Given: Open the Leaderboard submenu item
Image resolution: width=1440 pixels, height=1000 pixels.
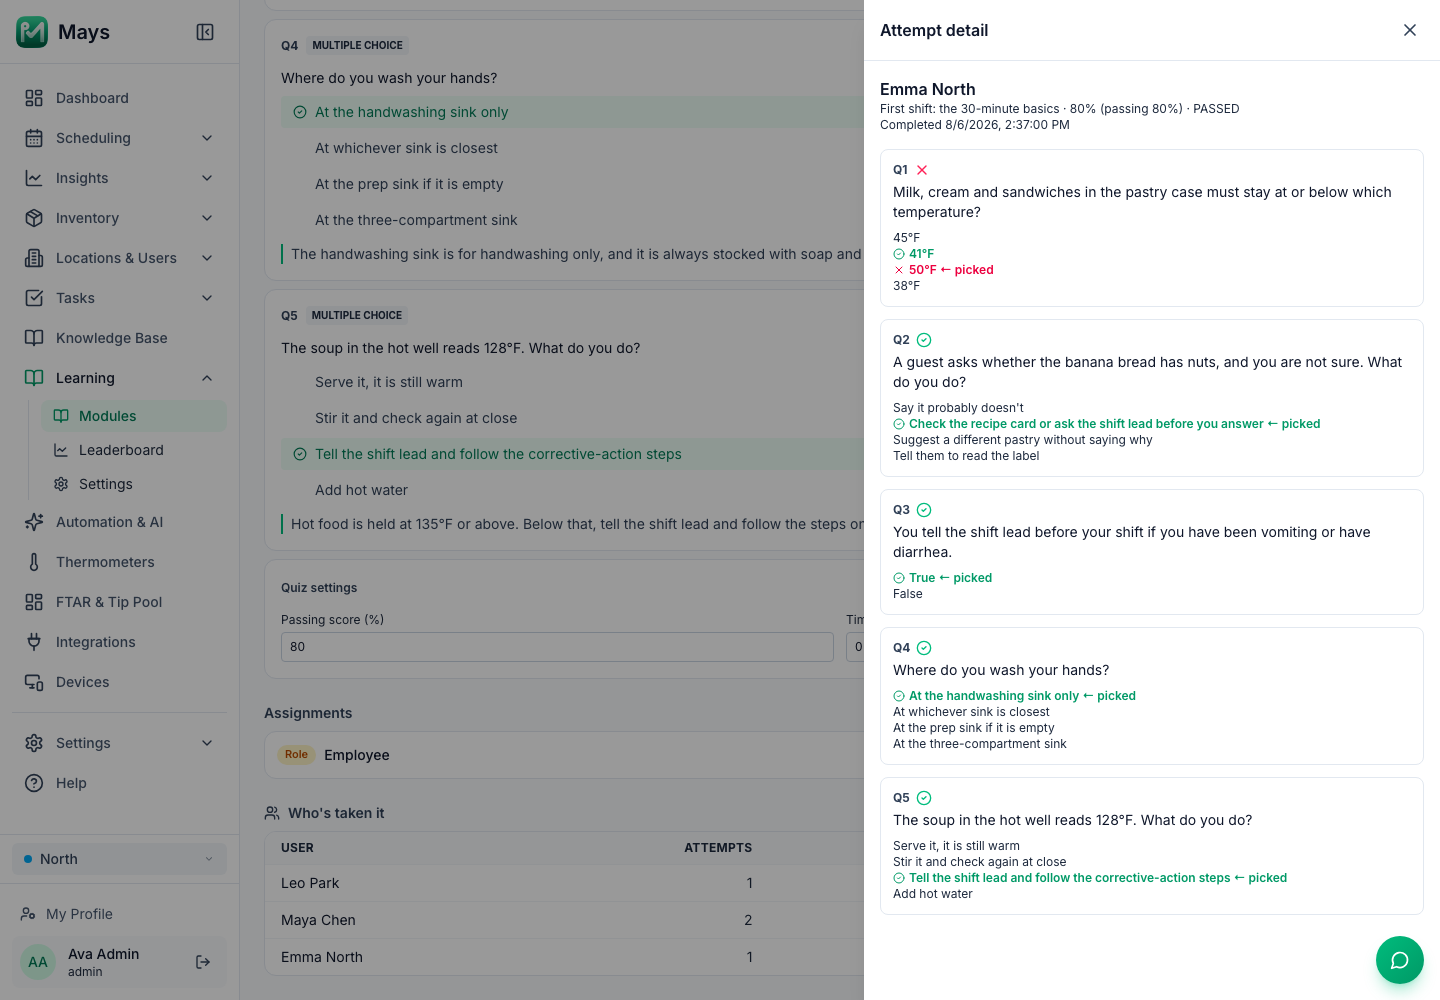Looking at the screenshot, I should pos(134,450).
